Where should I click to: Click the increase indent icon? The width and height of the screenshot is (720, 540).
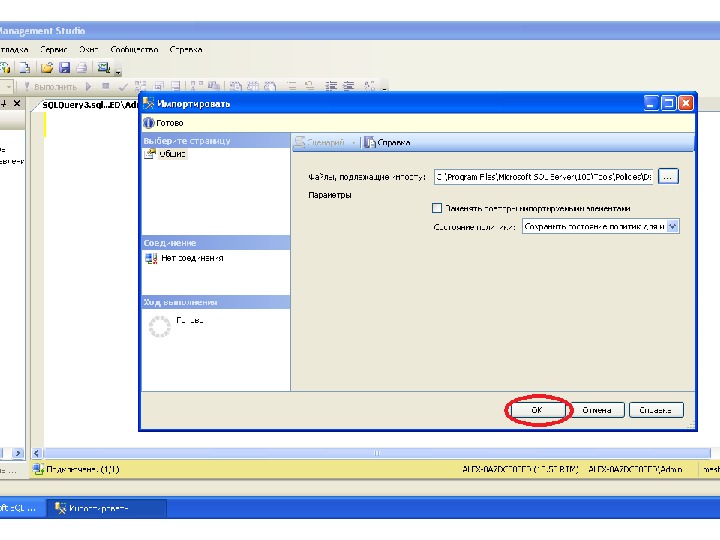click(349, 86)
